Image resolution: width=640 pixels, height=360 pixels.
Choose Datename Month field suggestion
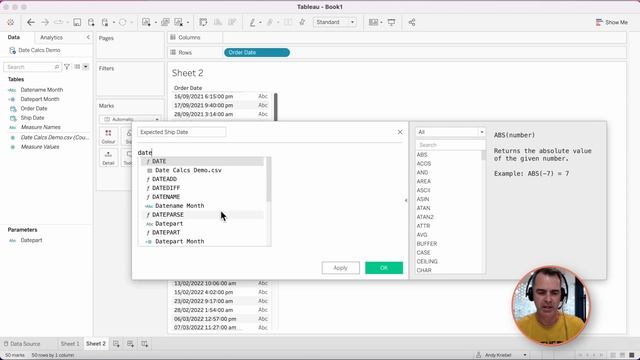[x=180, y=206]
